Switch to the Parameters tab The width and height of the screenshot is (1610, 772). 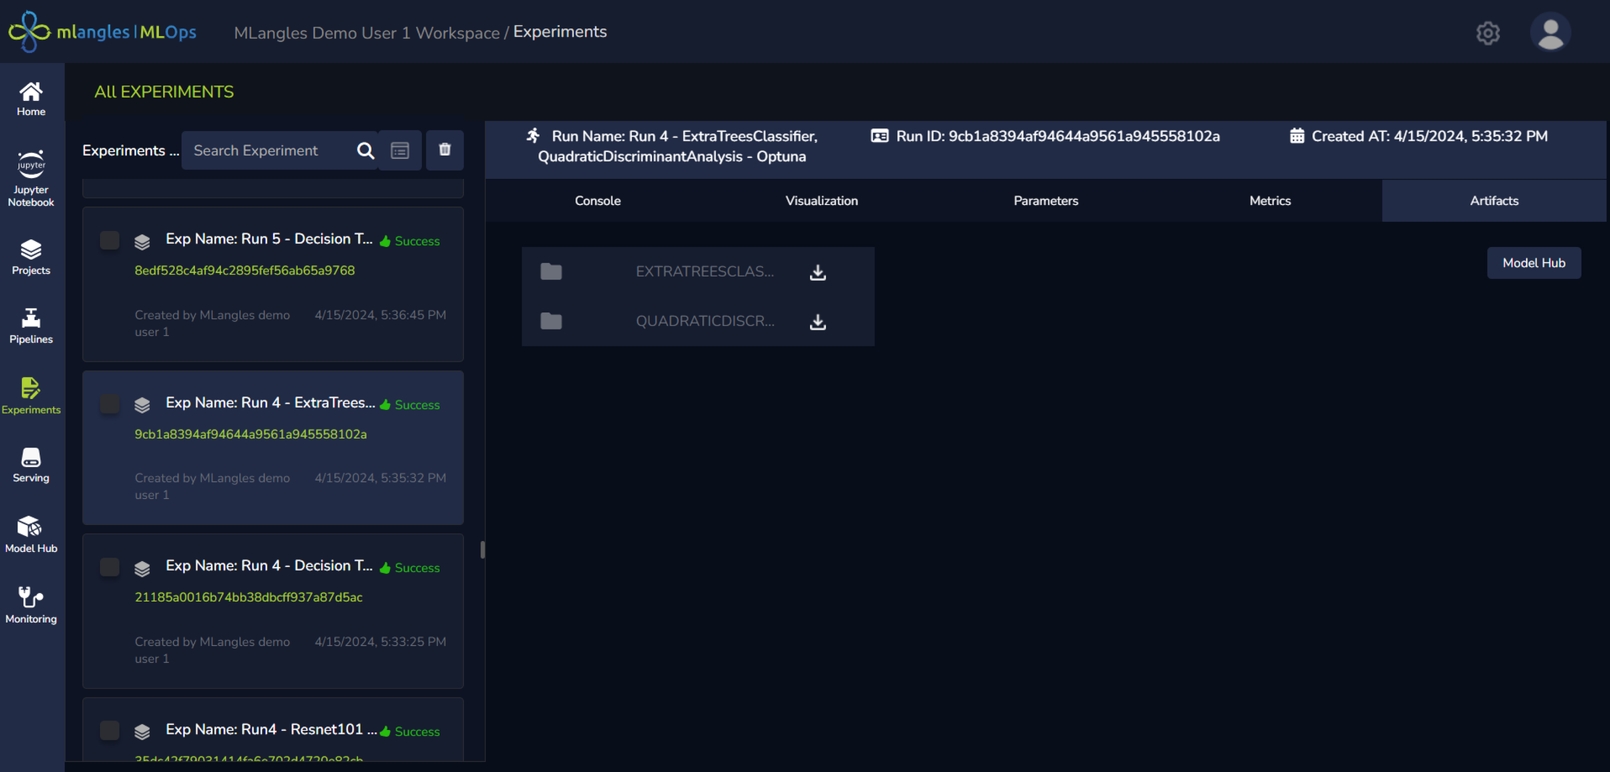click(1045, 201)
